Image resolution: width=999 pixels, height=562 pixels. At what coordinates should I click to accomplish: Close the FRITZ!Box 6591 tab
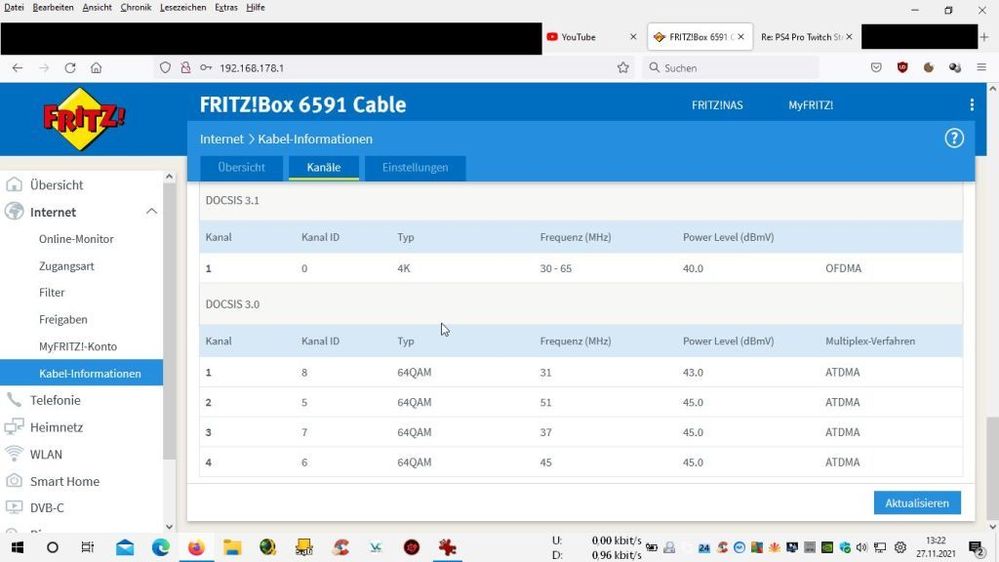tap(740, 37)
